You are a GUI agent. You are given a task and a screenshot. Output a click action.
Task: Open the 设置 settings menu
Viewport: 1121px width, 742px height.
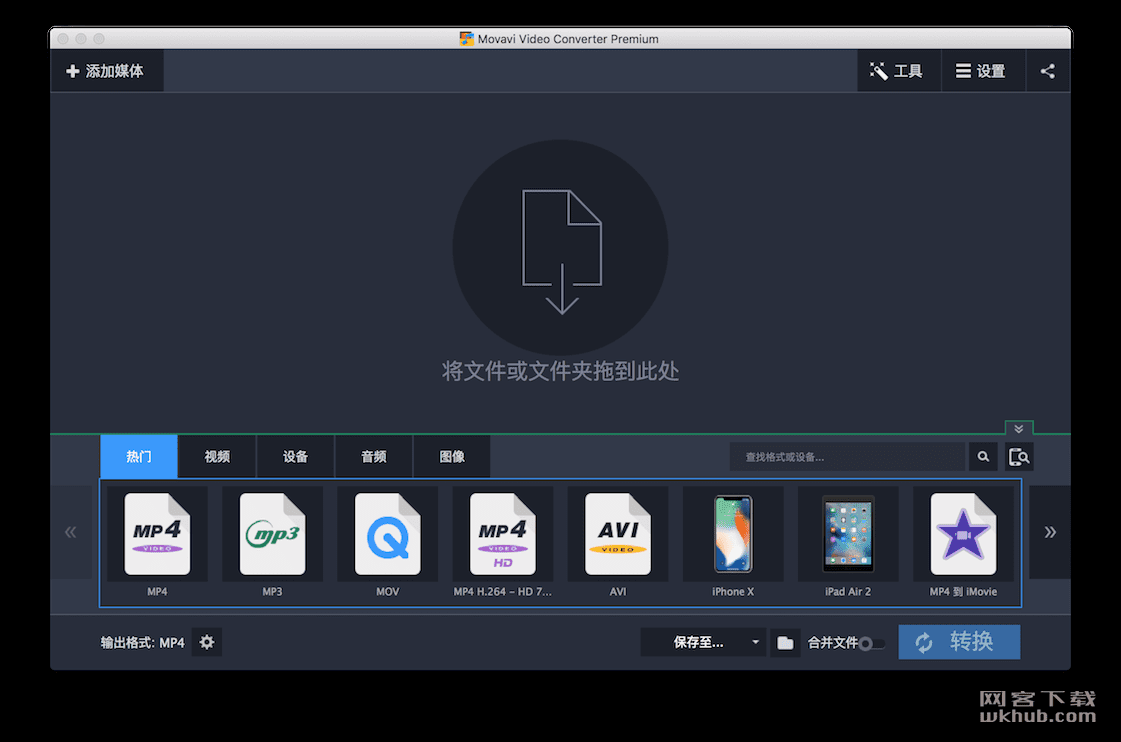pos(983,71)
